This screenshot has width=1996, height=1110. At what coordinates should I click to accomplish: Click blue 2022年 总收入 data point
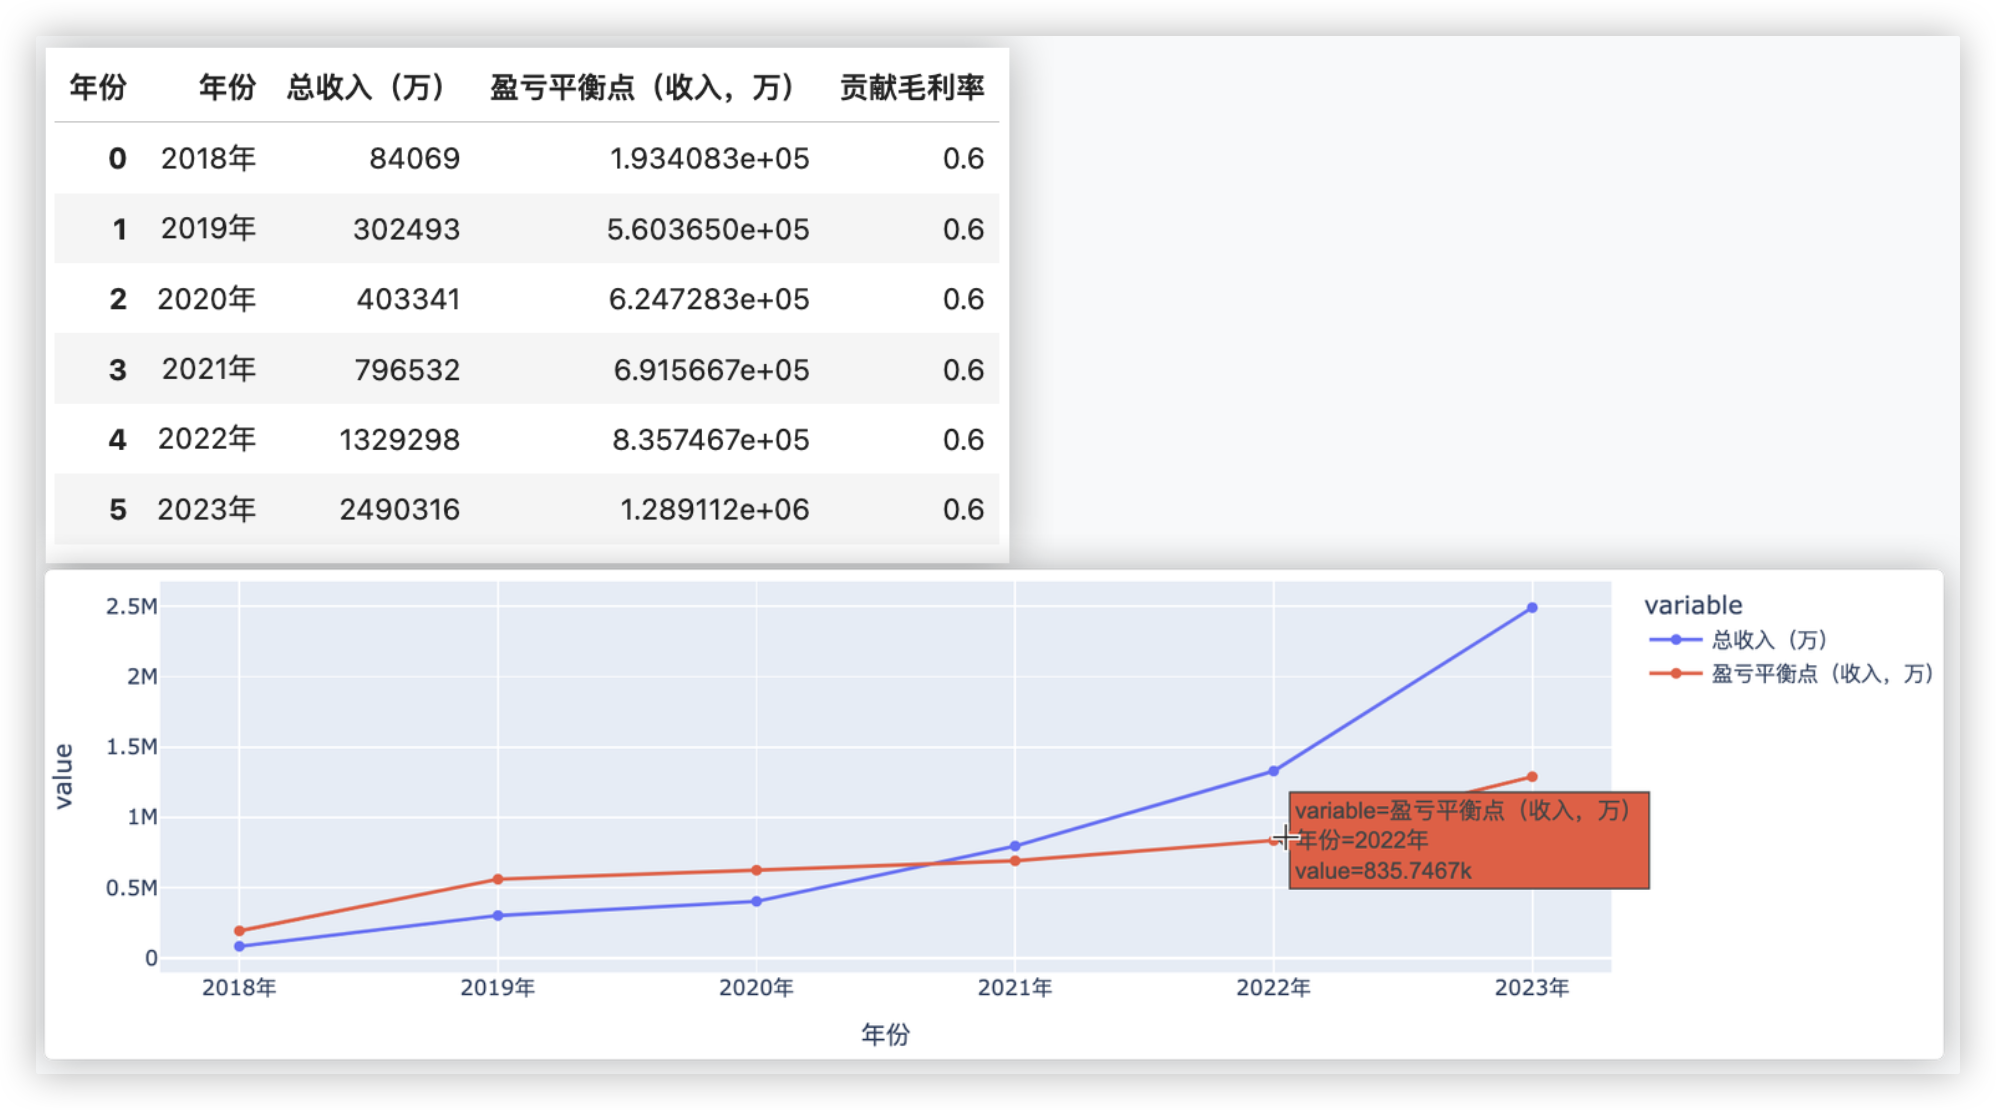1273,771
